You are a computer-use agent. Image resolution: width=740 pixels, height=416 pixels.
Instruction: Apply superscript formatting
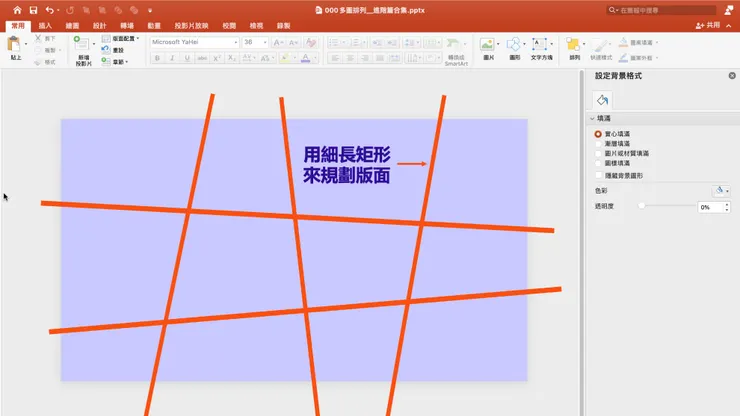217,58
